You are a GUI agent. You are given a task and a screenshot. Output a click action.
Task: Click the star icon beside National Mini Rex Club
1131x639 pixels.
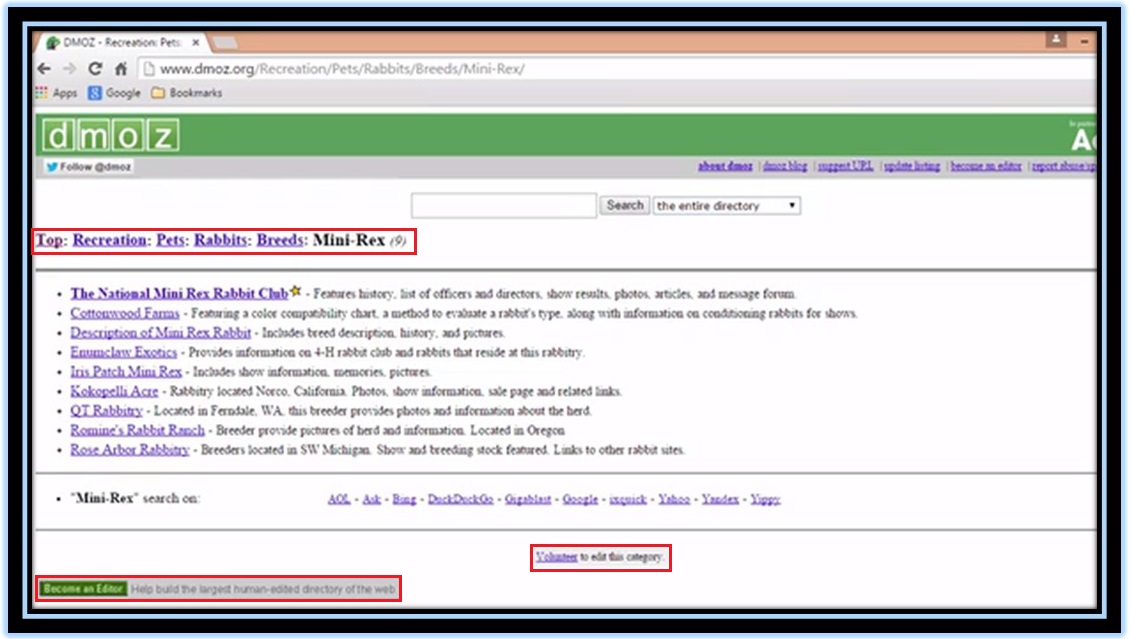click(x=295, y=291)
